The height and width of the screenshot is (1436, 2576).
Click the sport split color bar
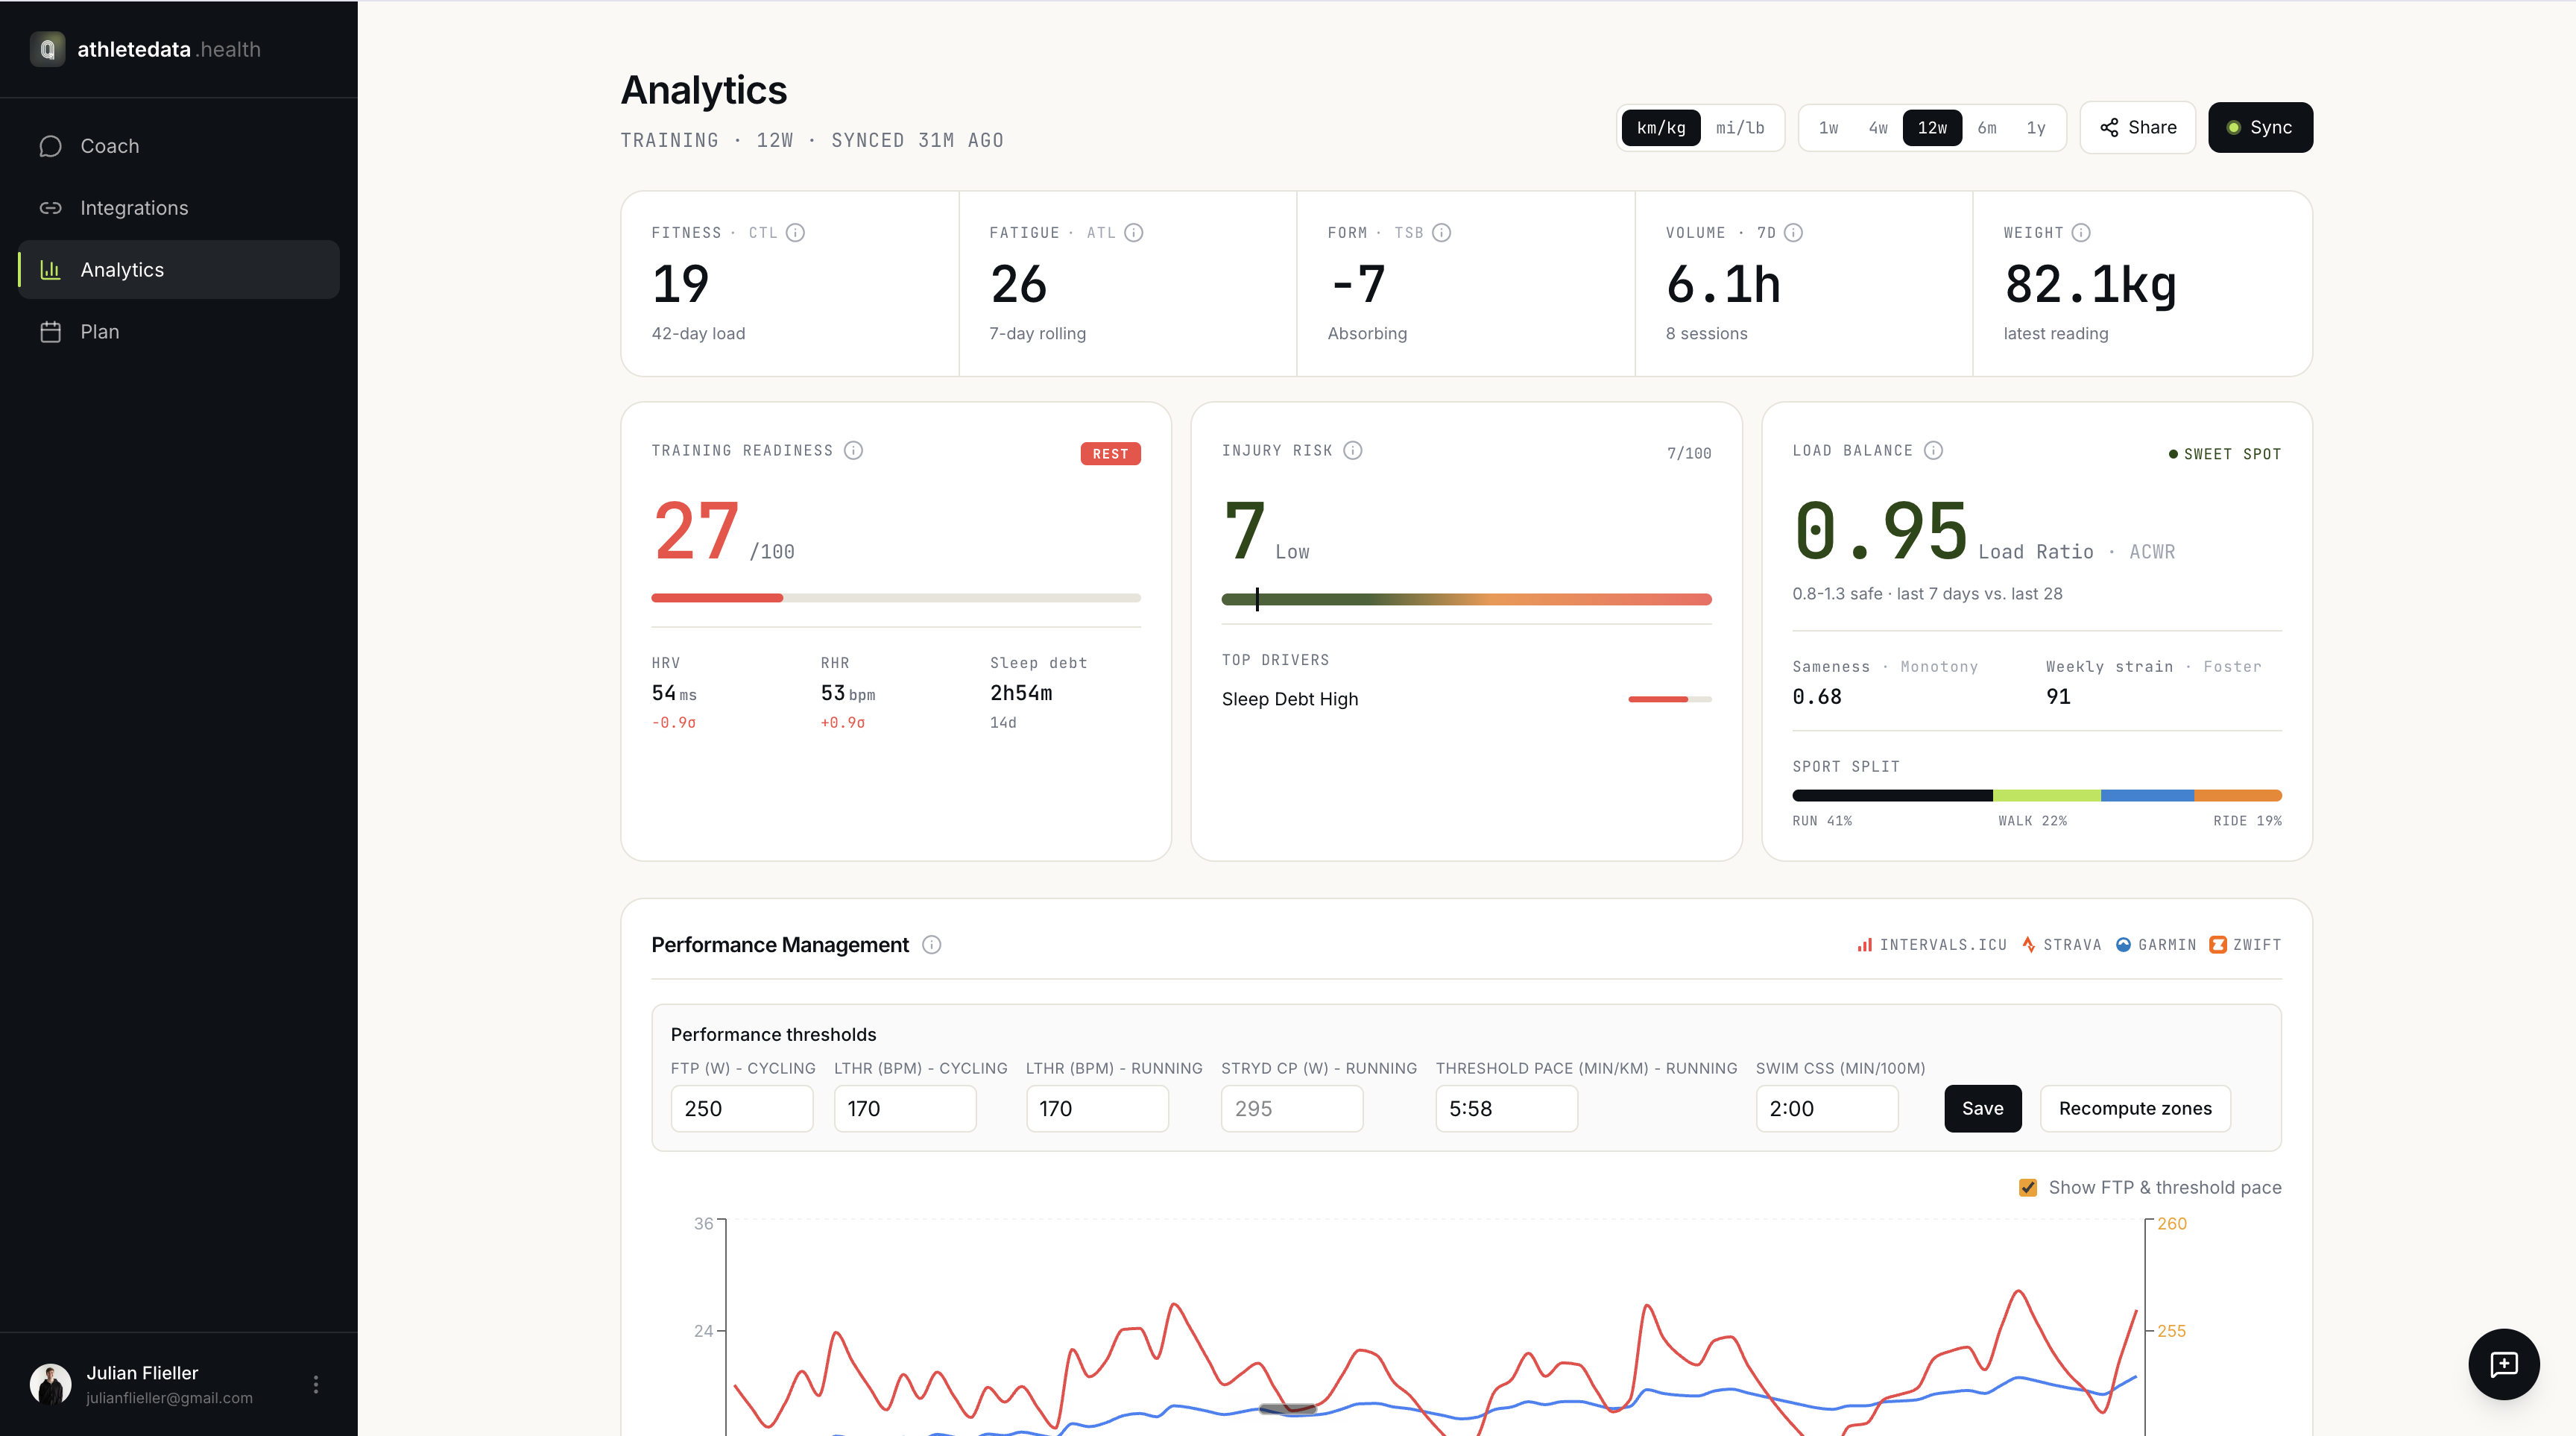2036,796
